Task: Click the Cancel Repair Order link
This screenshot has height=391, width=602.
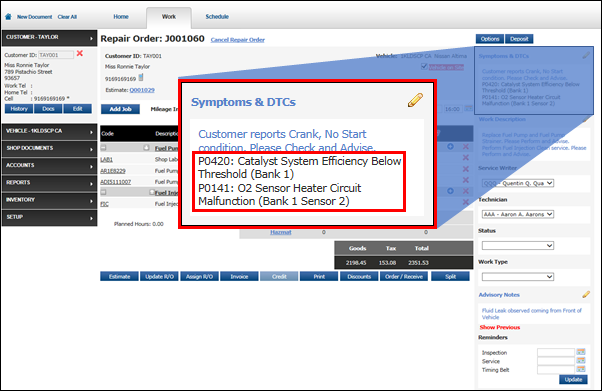Action: [238, 40]
